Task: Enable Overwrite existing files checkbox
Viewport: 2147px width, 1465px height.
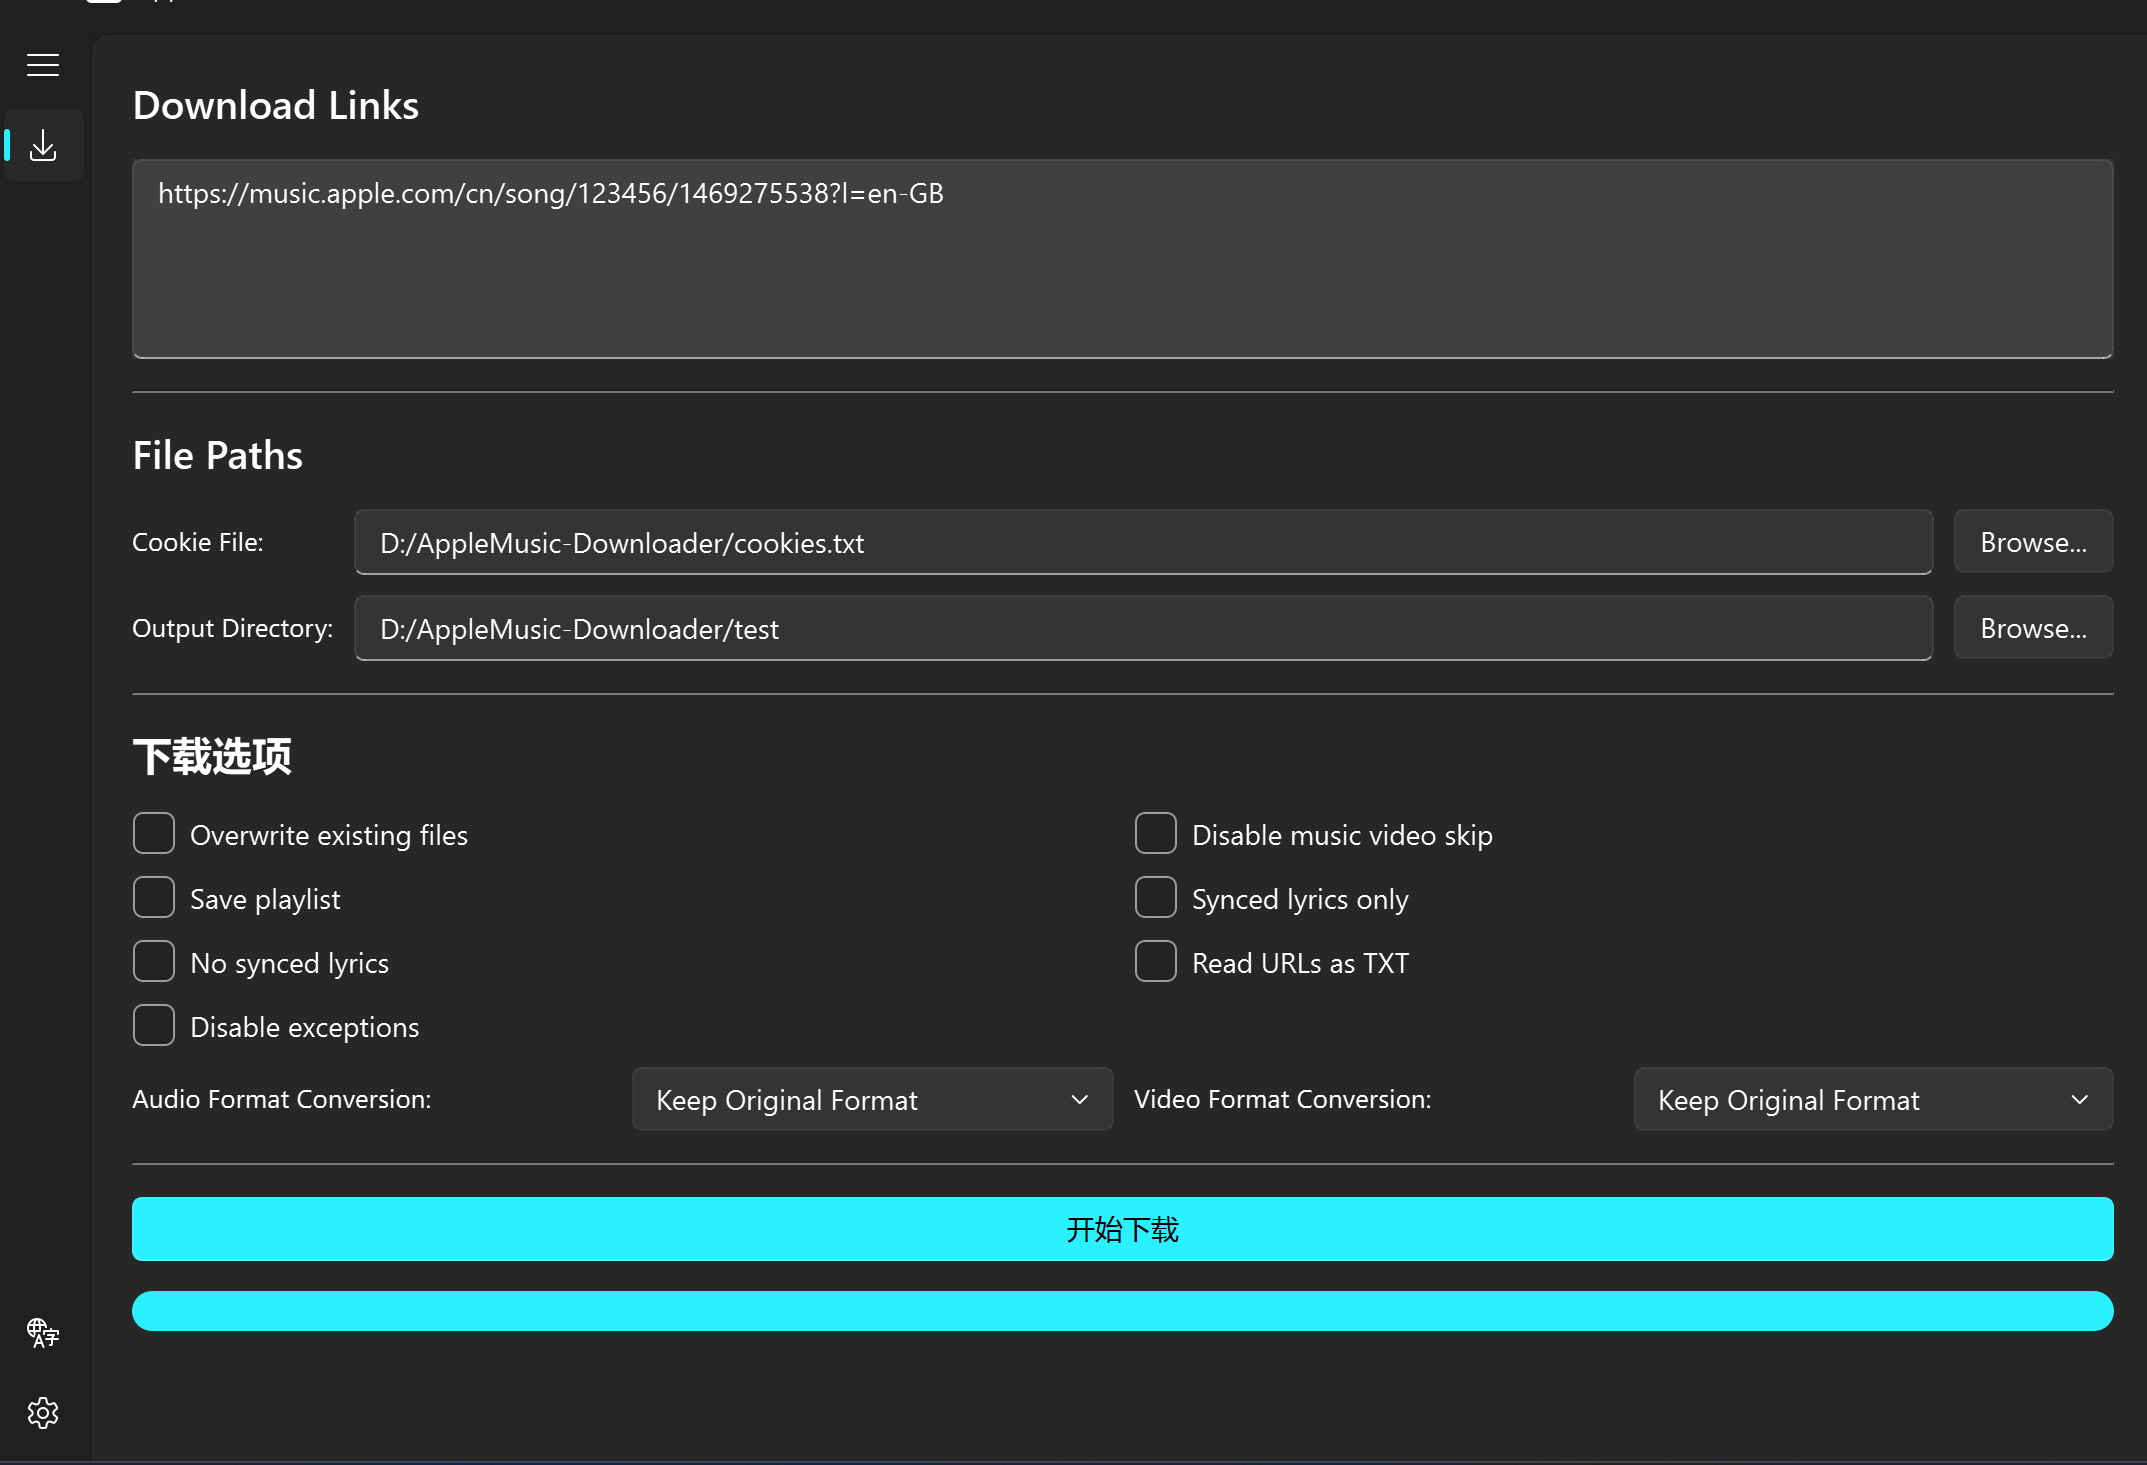Action: pos(154,834)
